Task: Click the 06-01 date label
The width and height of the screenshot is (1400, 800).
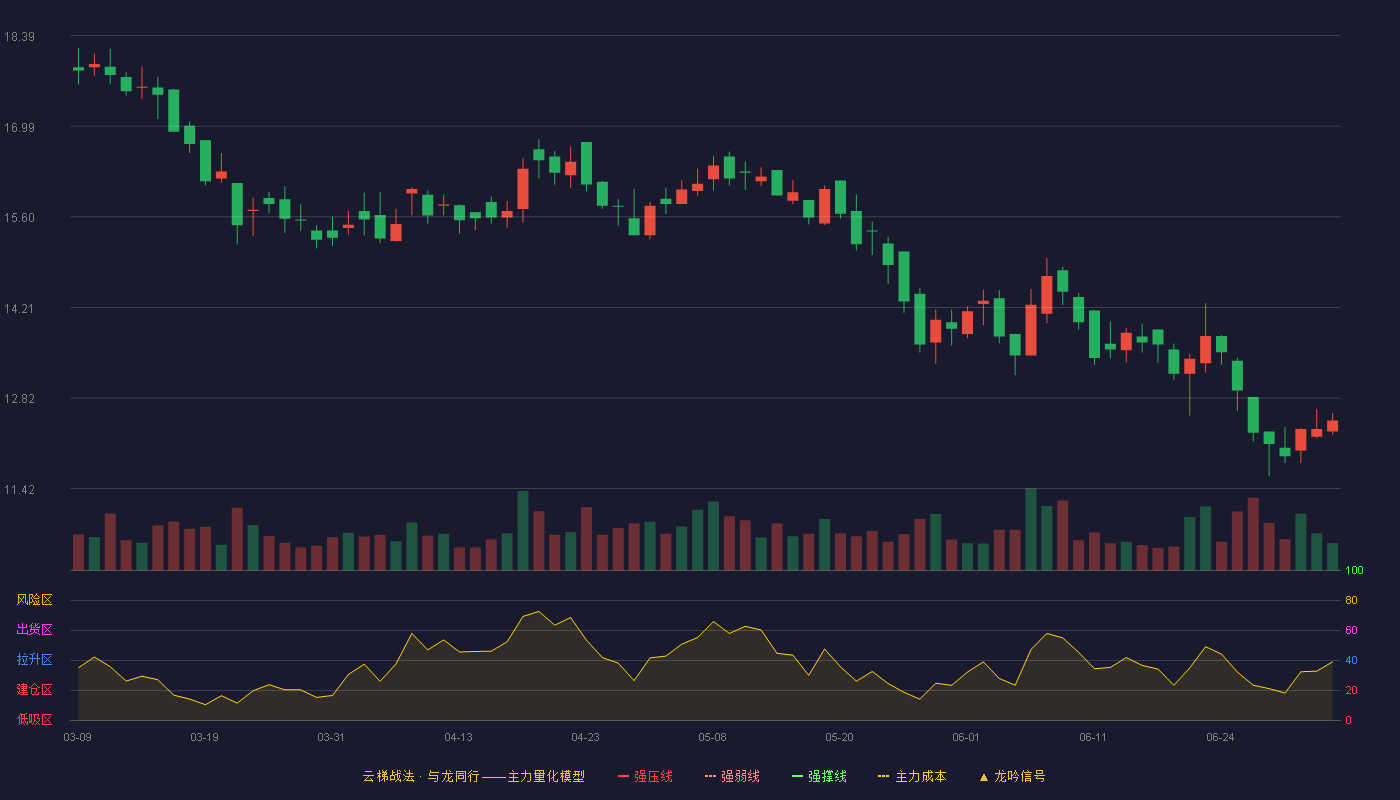Action: pyautogui.click(x=966, y=737)
